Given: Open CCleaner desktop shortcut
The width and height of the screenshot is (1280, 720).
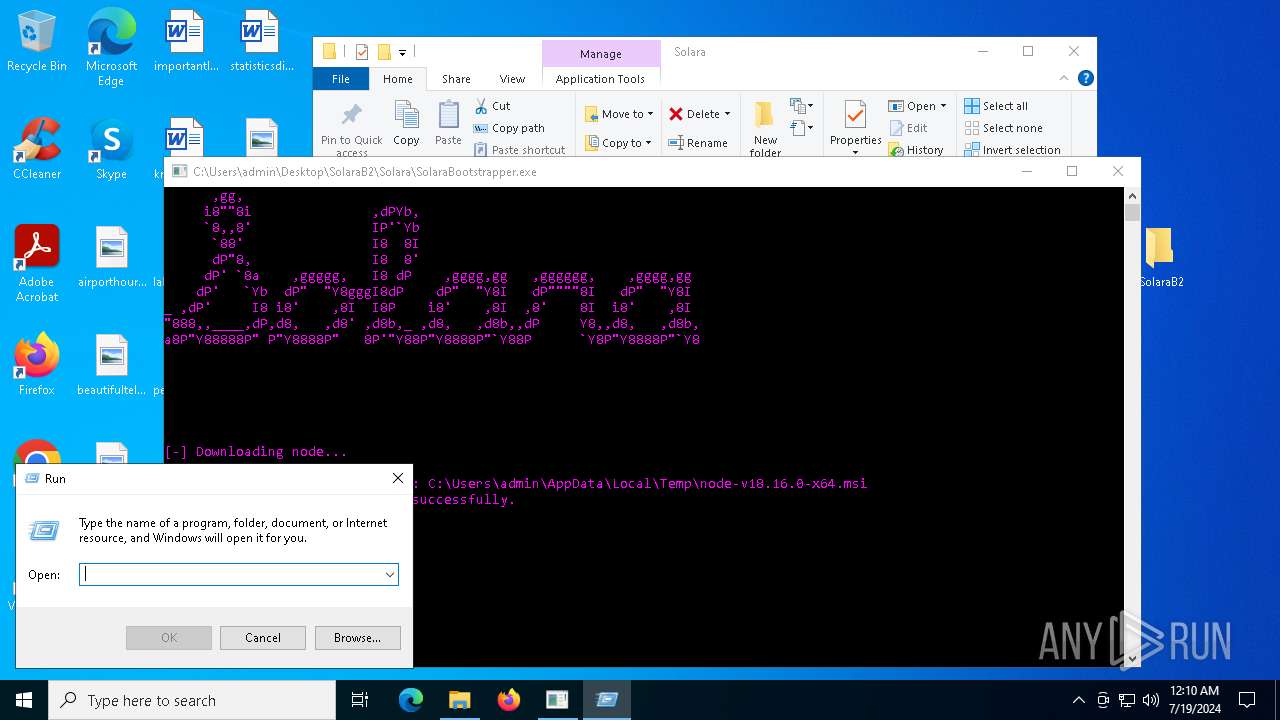Looking at the screenshot, I should click(37, 150).
